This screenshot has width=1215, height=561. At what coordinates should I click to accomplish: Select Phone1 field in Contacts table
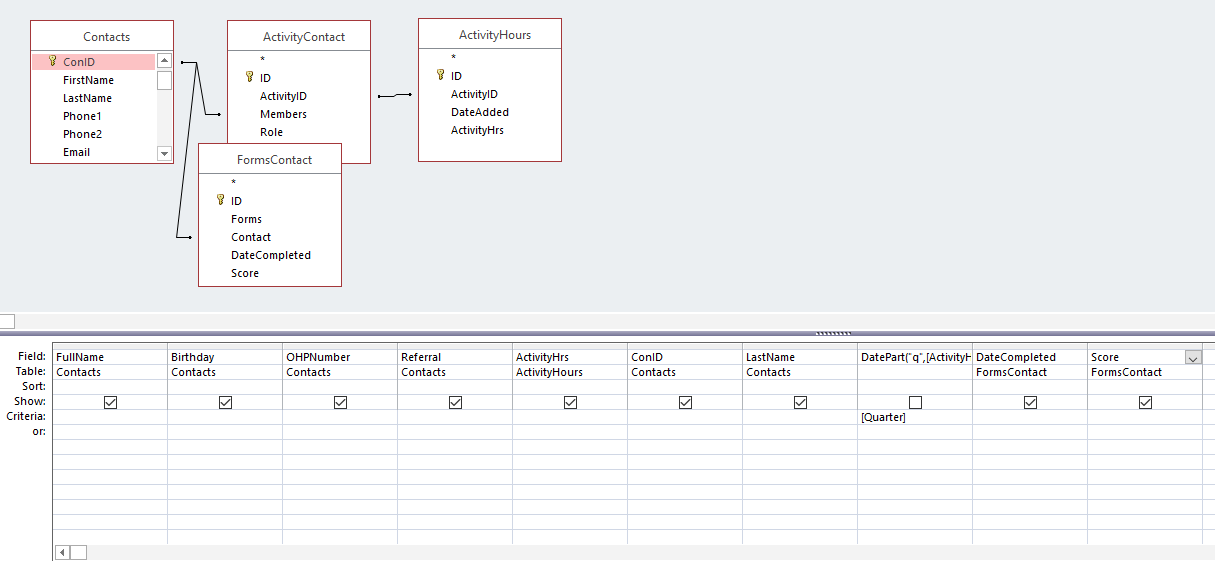click(x=82, y=116)
